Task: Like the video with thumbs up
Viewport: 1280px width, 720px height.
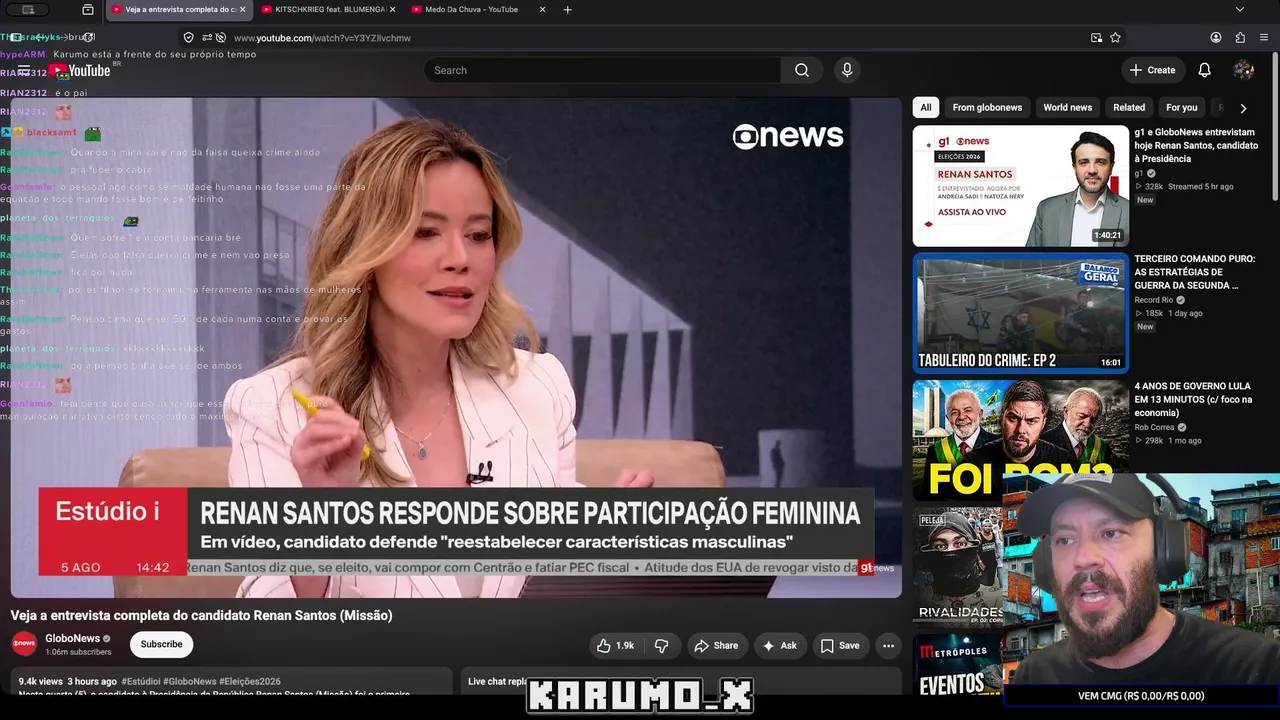Action: click(x=616, y=646)
